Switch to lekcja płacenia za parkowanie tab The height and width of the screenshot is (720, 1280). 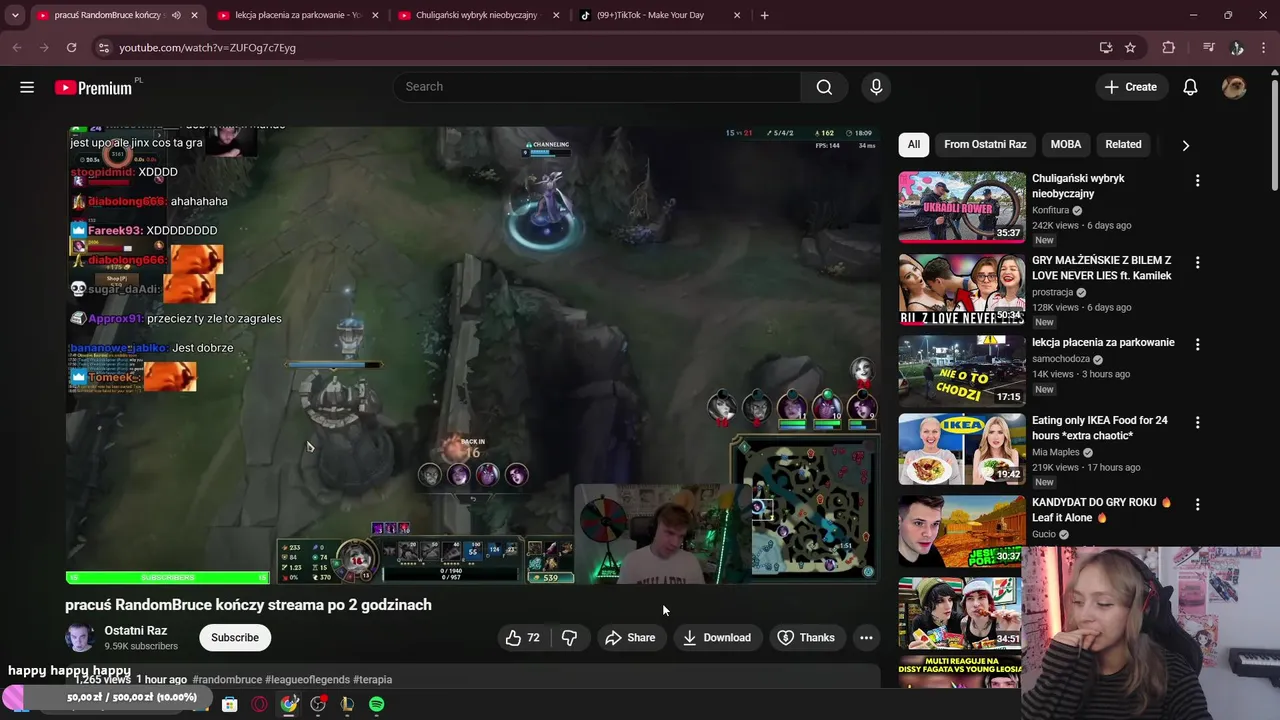pos(298,15)
